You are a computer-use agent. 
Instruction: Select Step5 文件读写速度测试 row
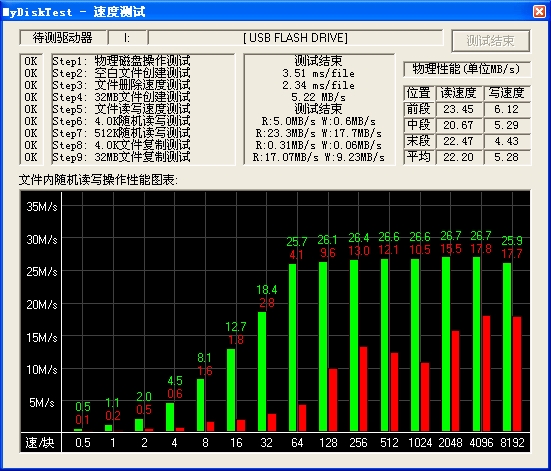click(x=121, y=109)
